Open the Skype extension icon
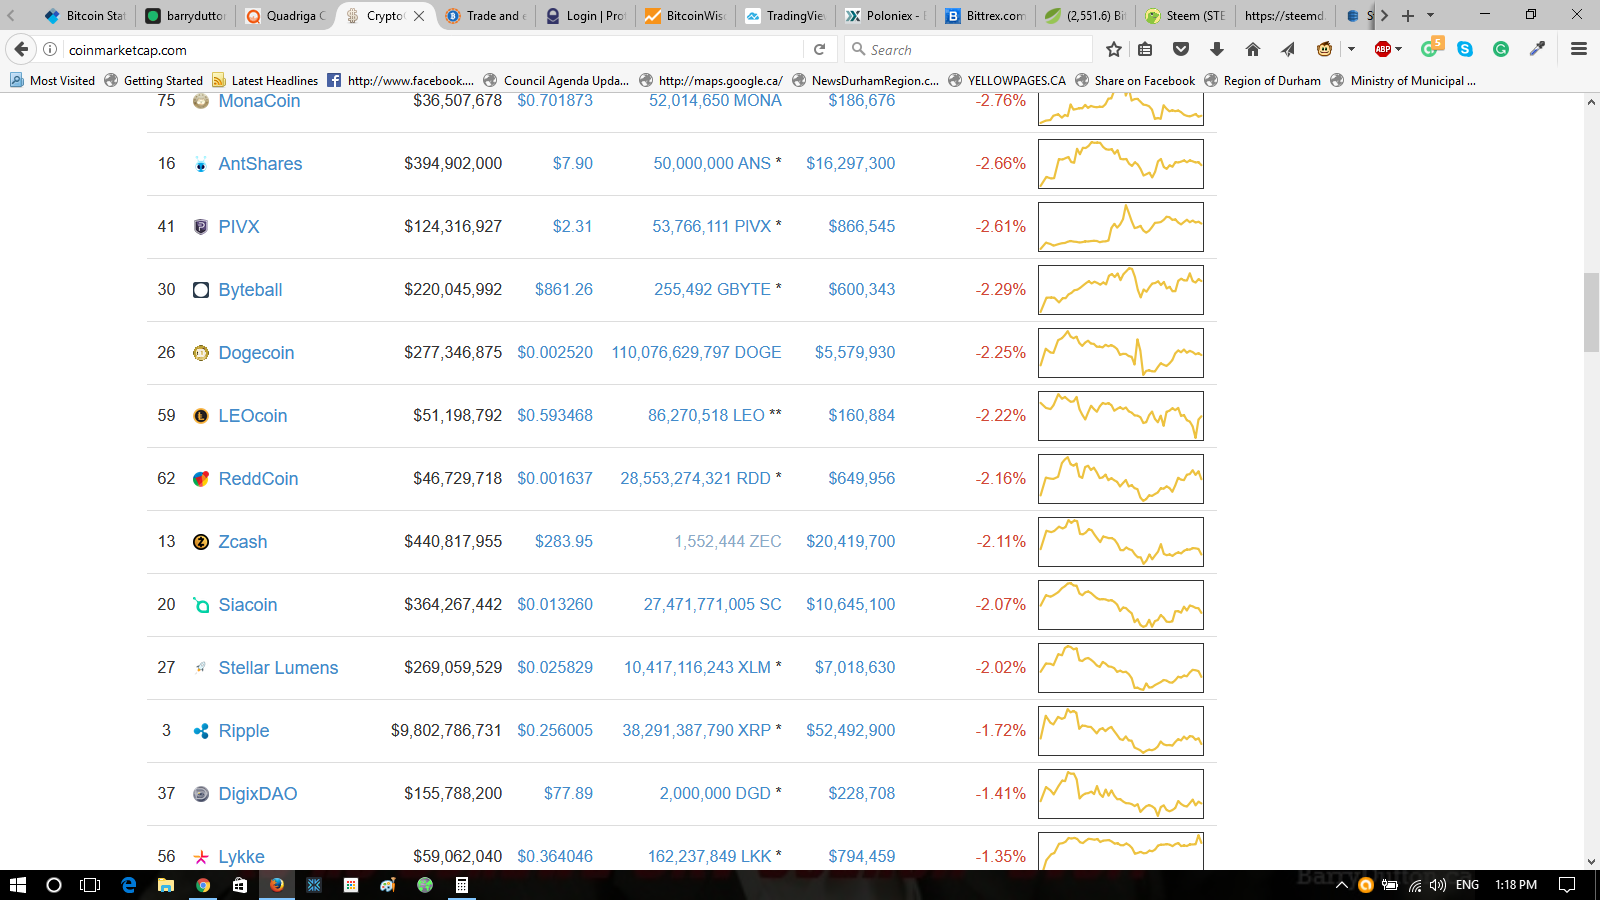1600x900 pixels. coord(1465,49)
